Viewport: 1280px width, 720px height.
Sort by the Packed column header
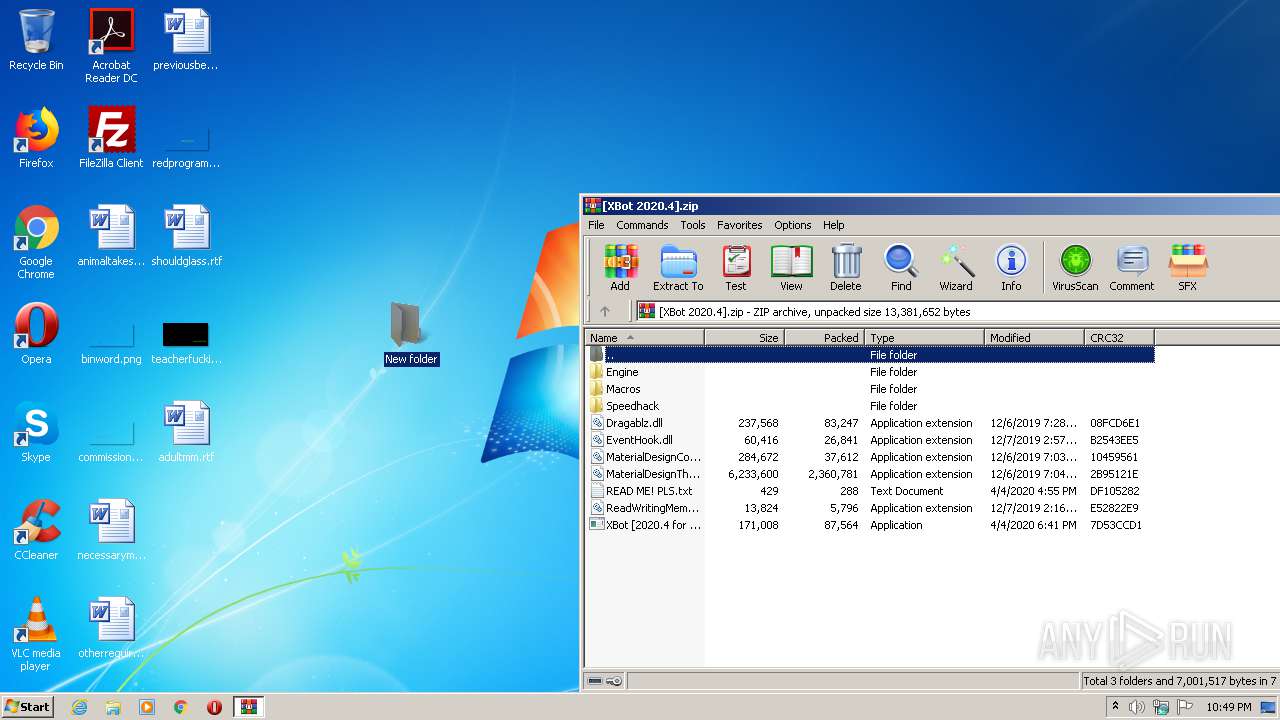(825, 338)
